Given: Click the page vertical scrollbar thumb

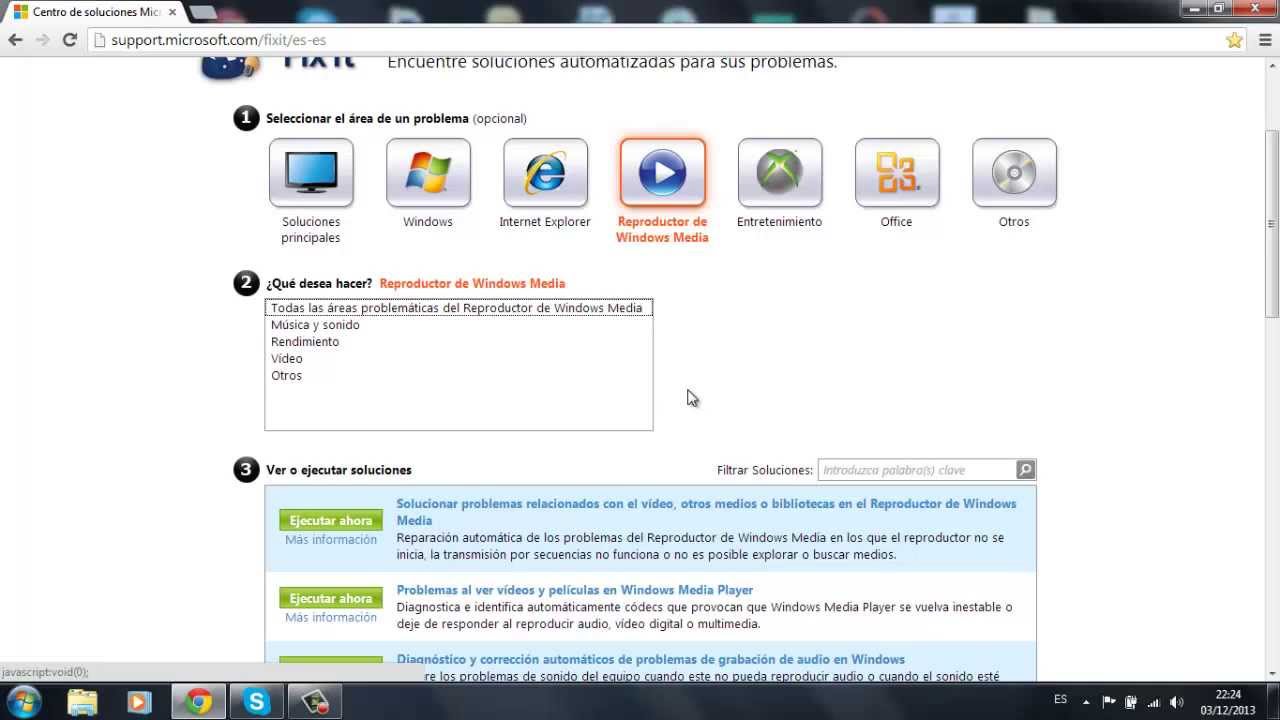Looking at the screenshot, I should (1271, 224).
